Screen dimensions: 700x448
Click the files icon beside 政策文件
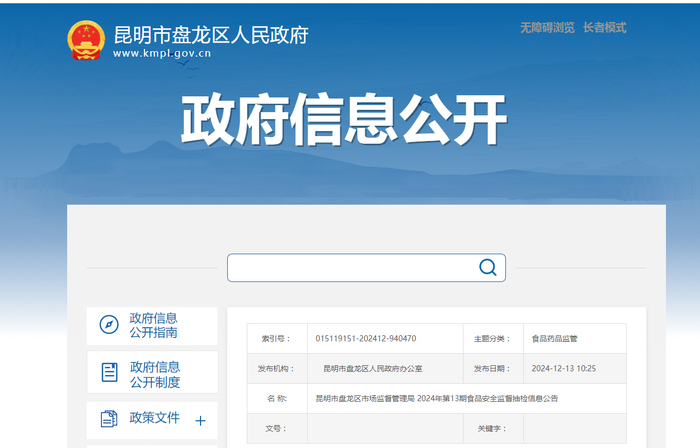click(109, 419)
